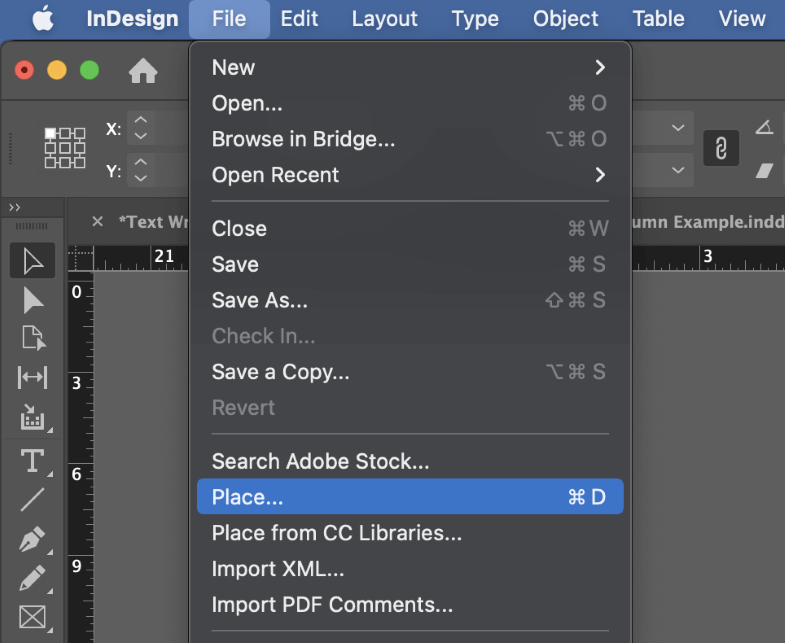
Task: Close the Text Wrap document tab
Action: click(x=98, y=221)
